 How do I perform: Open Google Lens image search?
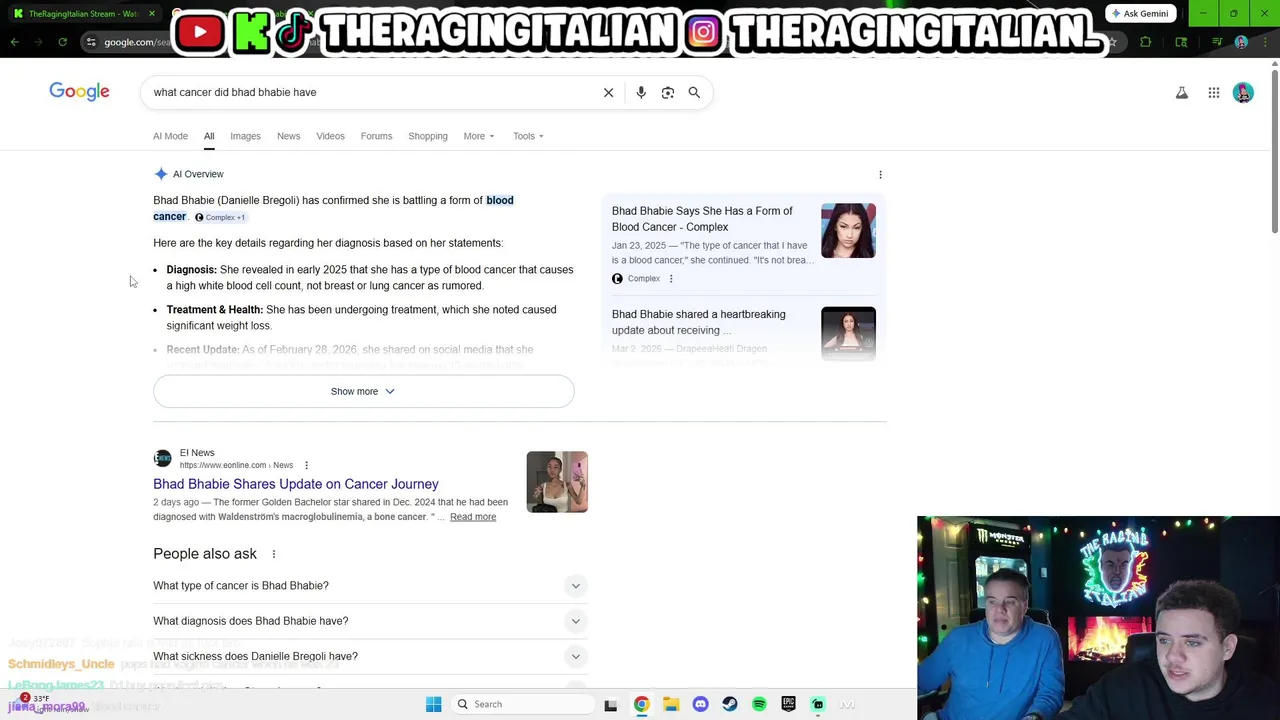[x=667, y=92]
